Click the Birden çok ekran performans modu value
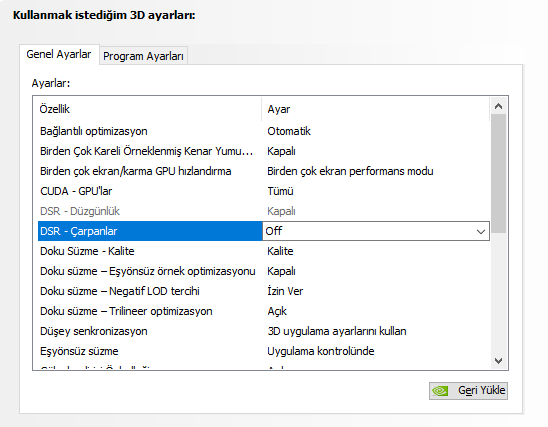This screenshot has width=548, height=427. tap(350, 171)
